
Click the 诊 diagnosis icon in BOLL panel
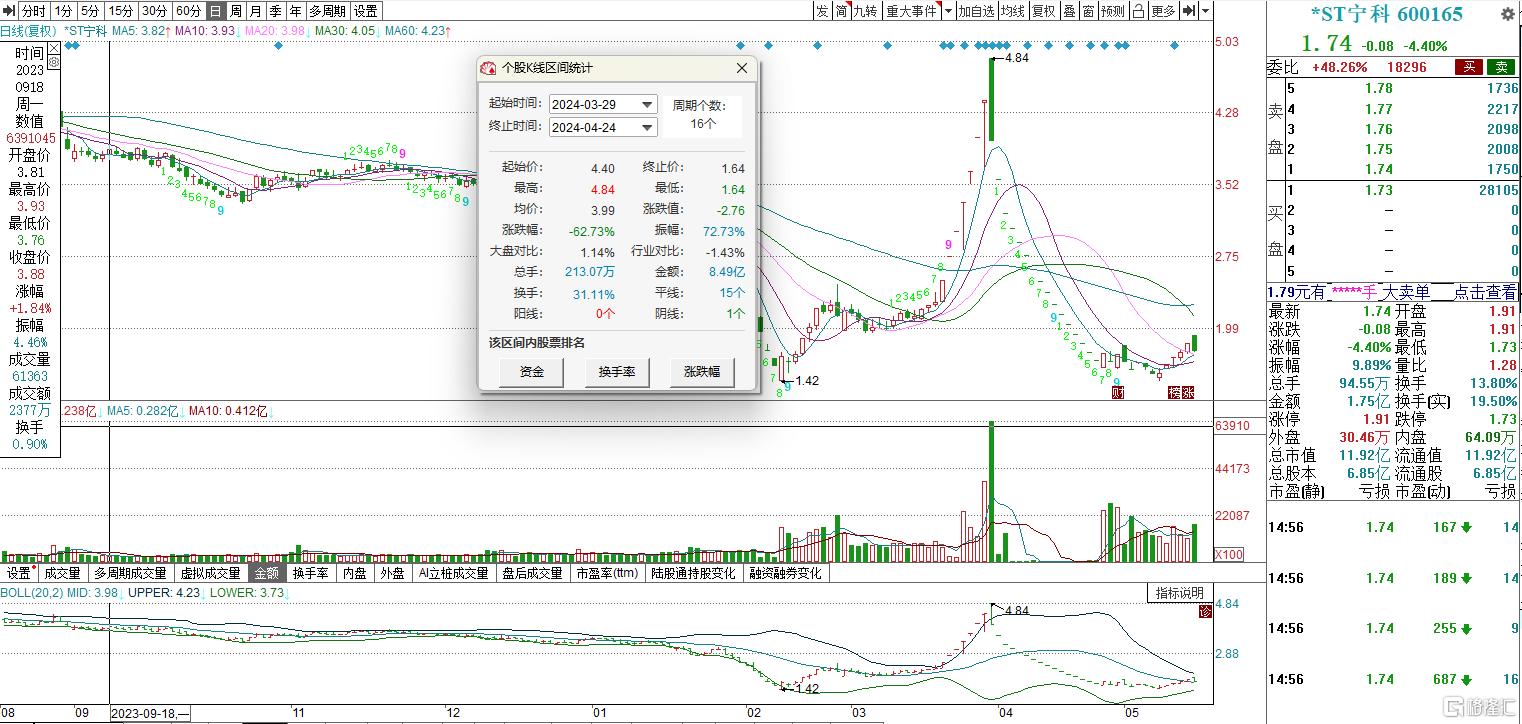coord(1205,611)
